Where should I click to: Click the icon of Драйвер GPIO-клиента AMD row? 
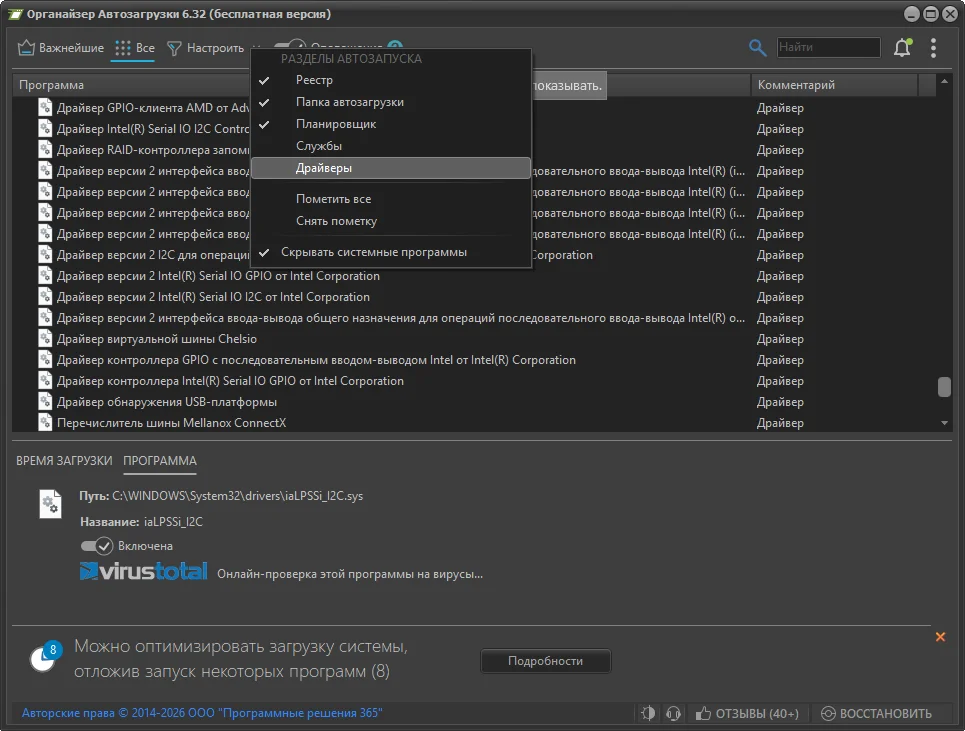pos(45,108)
